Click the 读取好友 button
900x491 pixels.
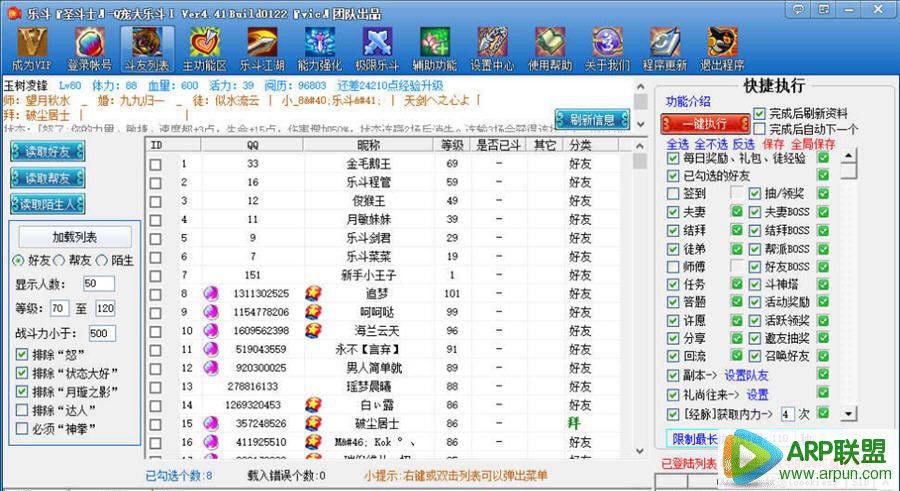click(x=48, y=151)
